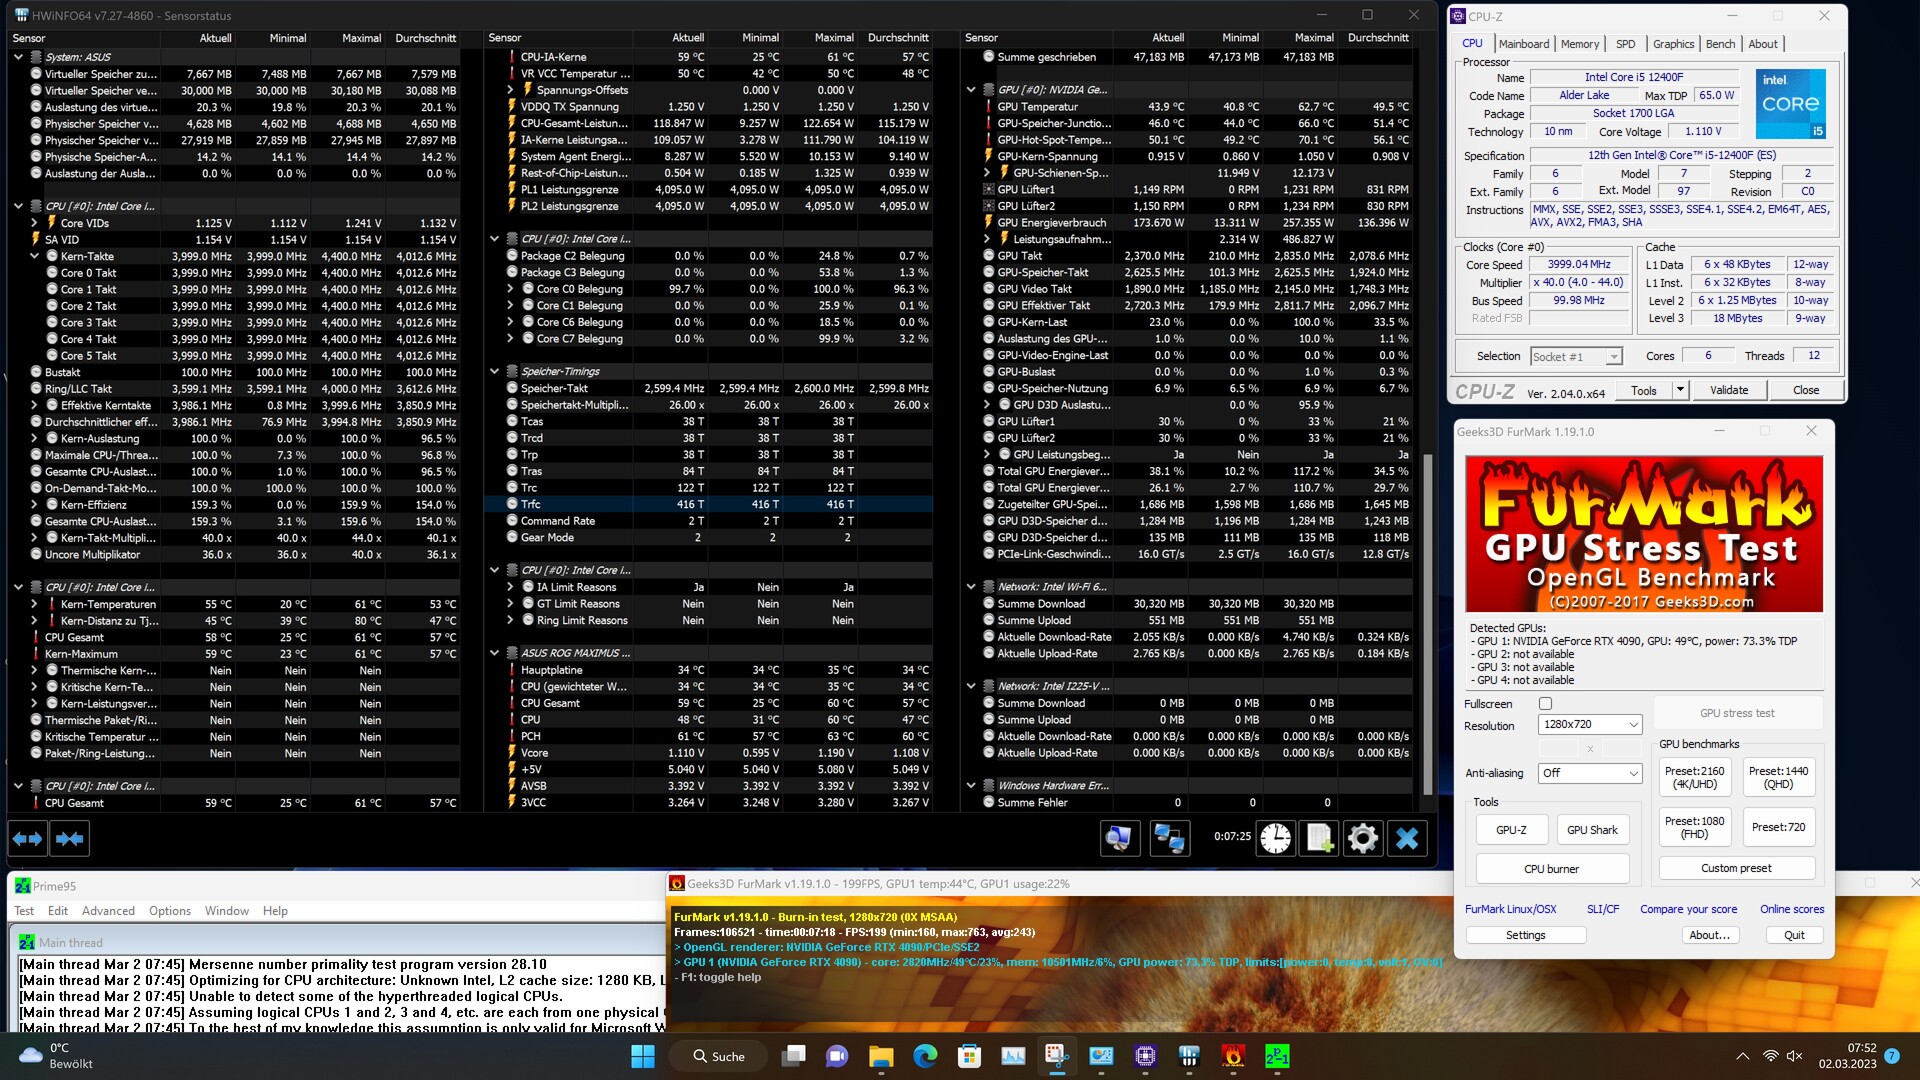Switch to the Graphics tab in CPU-Z
The height and width of the screenshot is (1080, 1920).
1673,44
